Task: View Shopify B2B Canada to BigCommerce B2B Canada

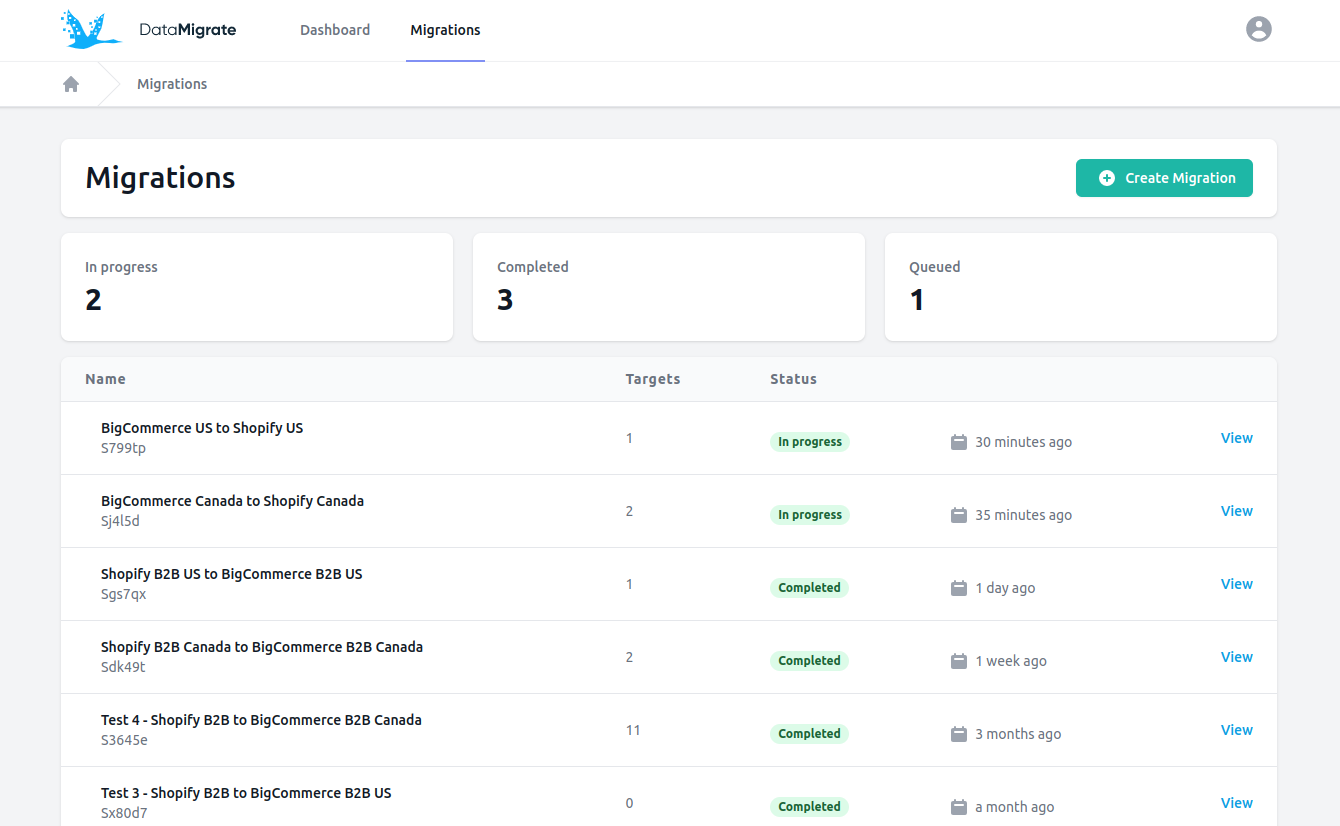Action: (x=1237, y=657)
